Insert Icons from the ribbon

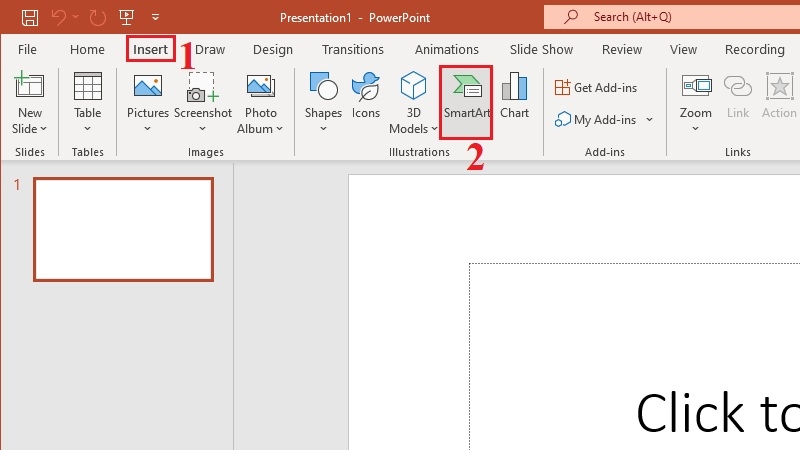(366, 94)
